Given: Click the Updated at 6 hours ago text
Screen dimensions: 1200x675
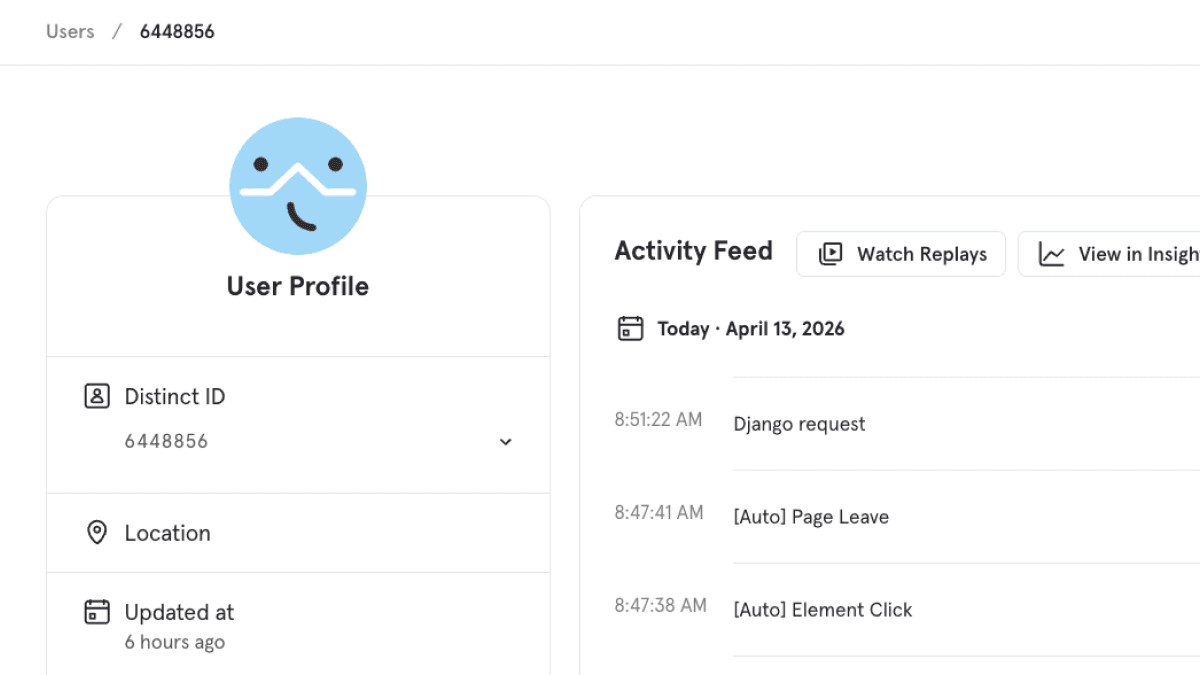Looking at the screenshot, I should tap(175, 642).
